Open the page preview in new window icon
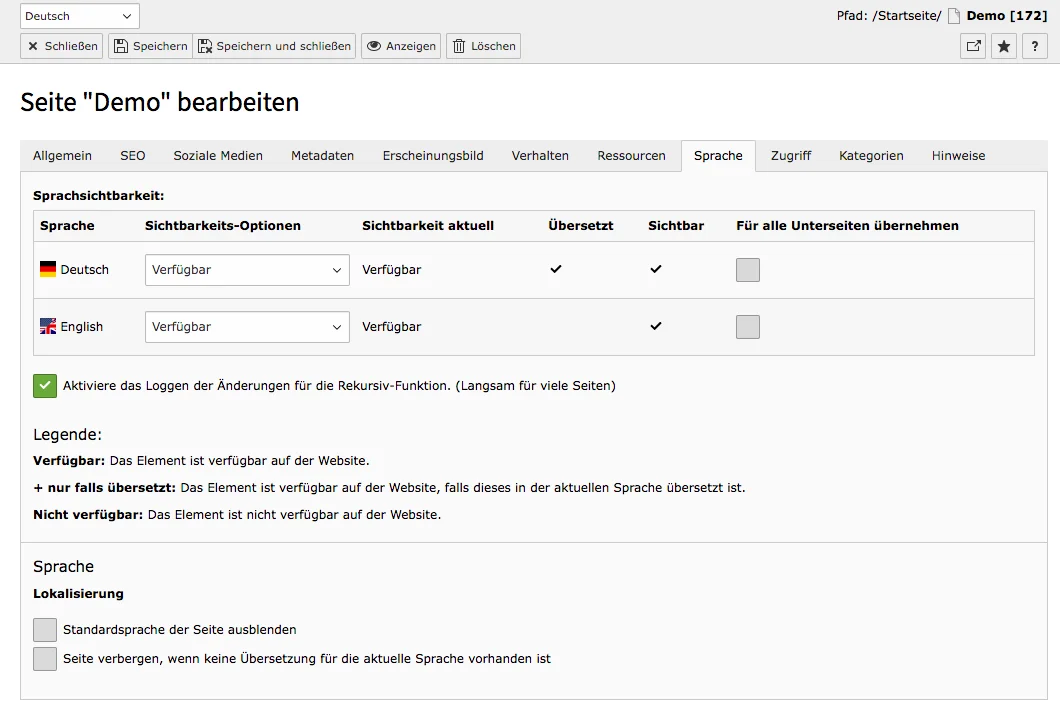This screenshot has width=1060, height=705. coord(972,45)
